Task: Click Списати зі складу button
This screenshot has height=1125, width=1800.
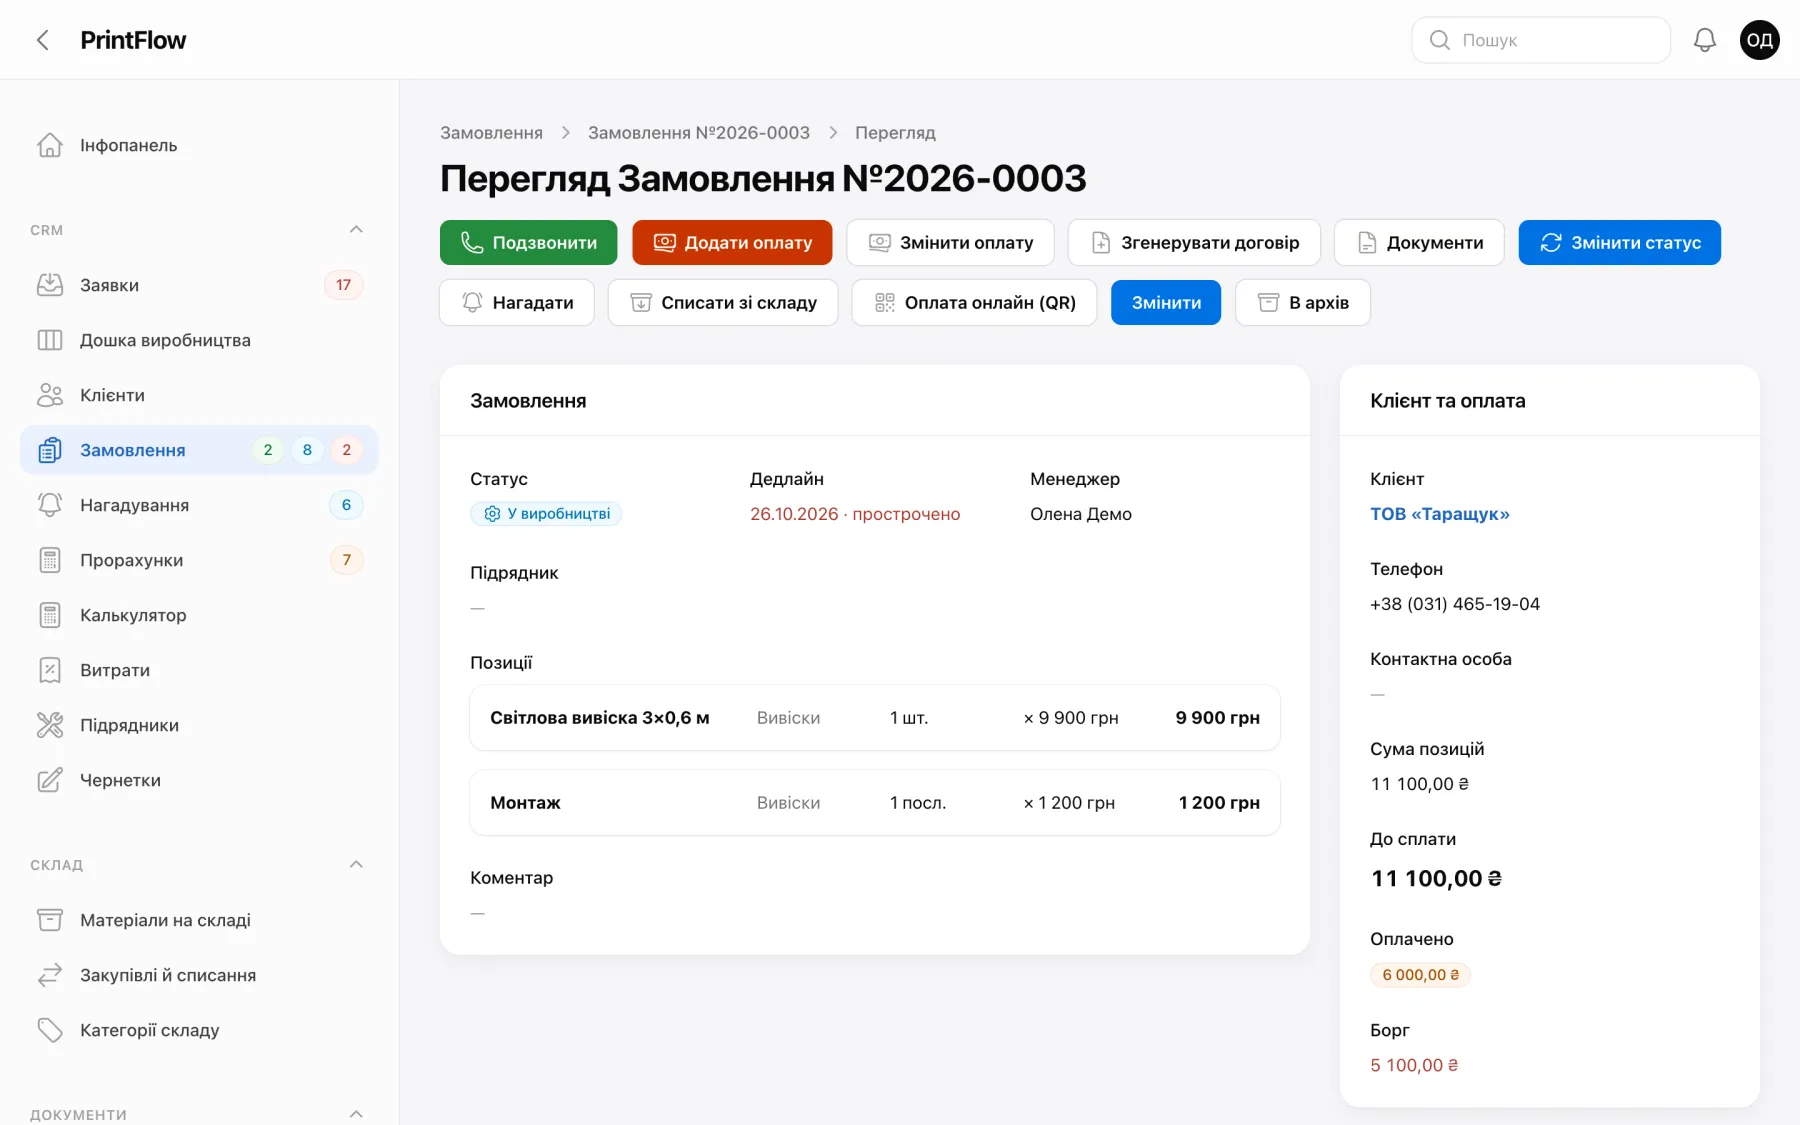Action: click(x=723, y=302)
